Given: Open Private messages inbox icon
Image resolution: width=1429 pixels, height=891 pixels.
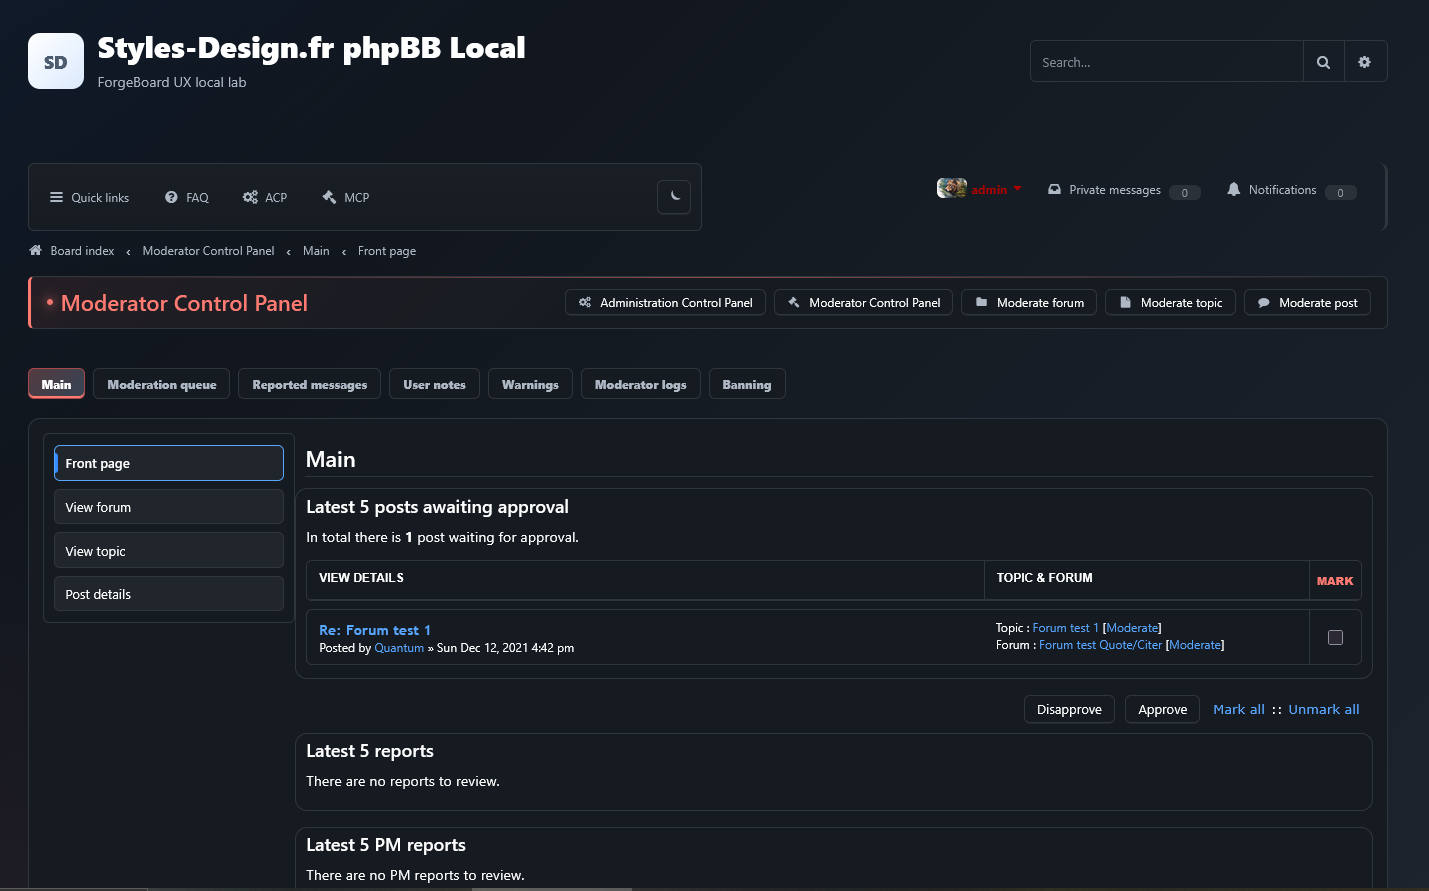Looking at the screenshot, I should pos(1054,189).
